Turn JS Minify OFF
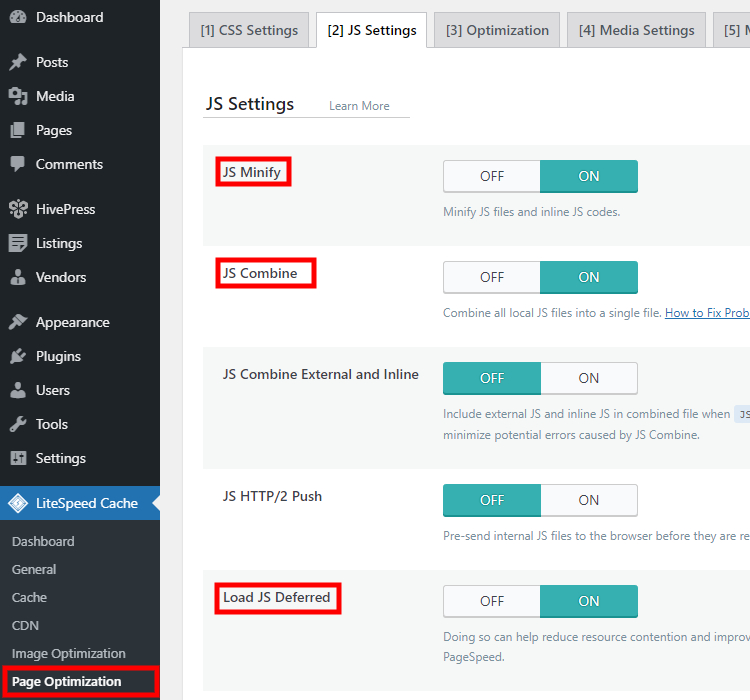The width and height of the screenshot is (750, 700). click(492, 176)
